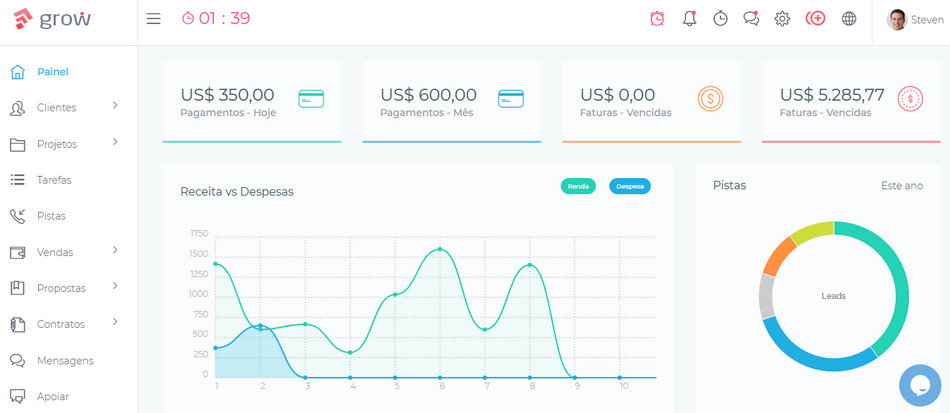Select Clientes in the sidebar
Image resolution: width=950 pixels, height=413 pixels.
56,108
